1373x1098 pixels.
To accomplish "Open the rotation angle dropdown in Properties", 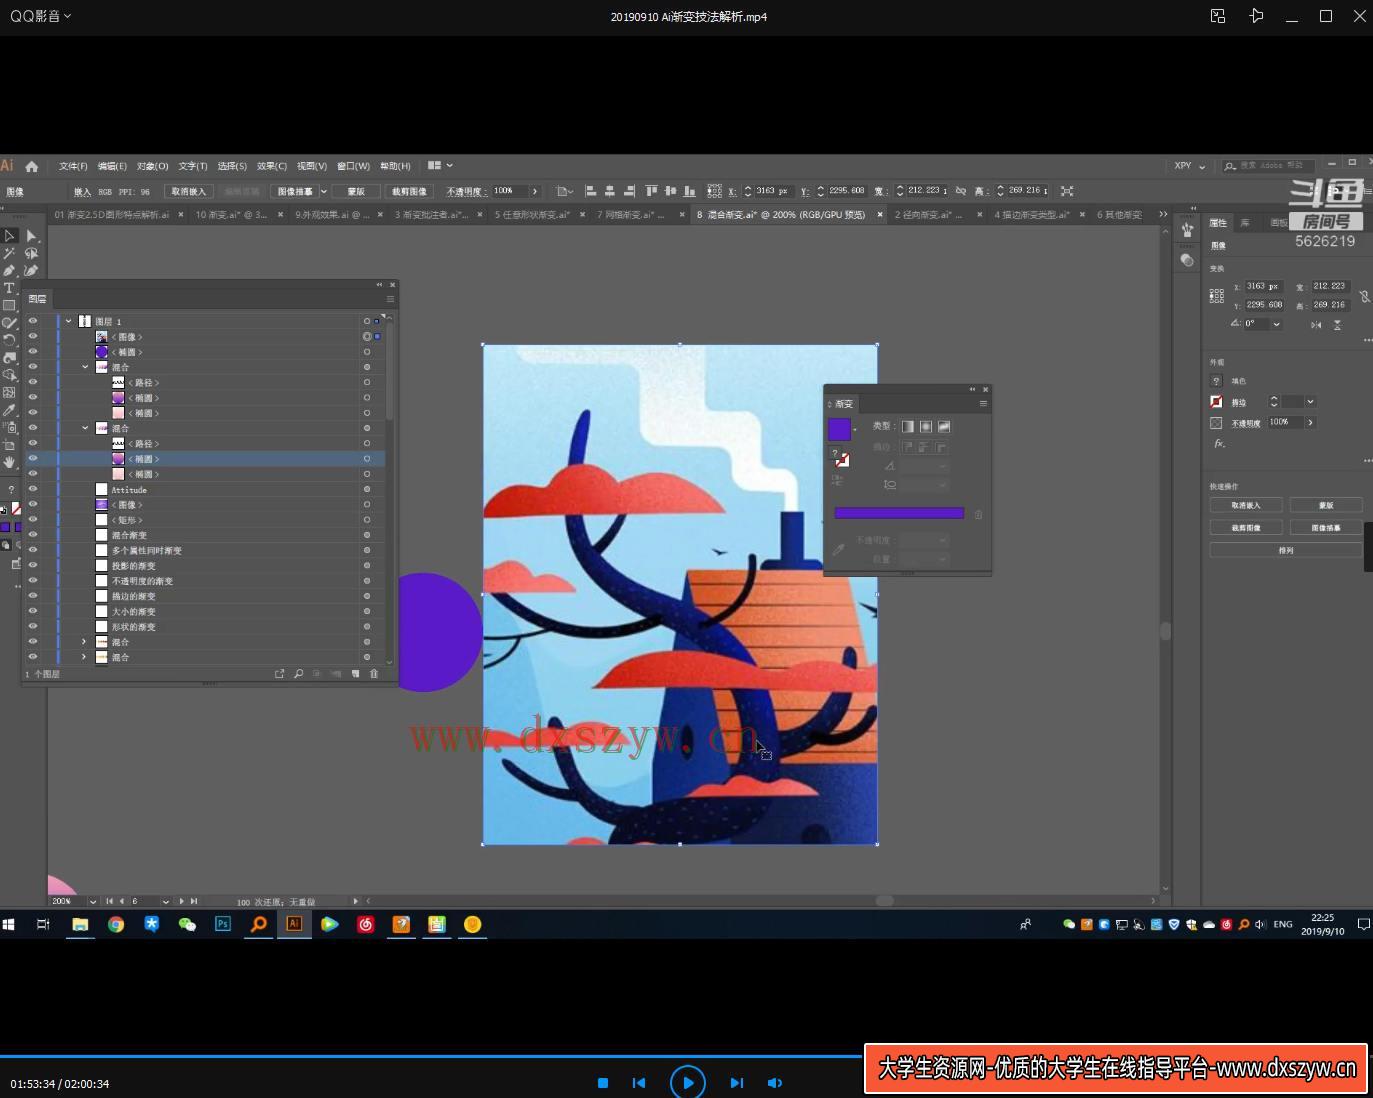I will point(1276,324).
